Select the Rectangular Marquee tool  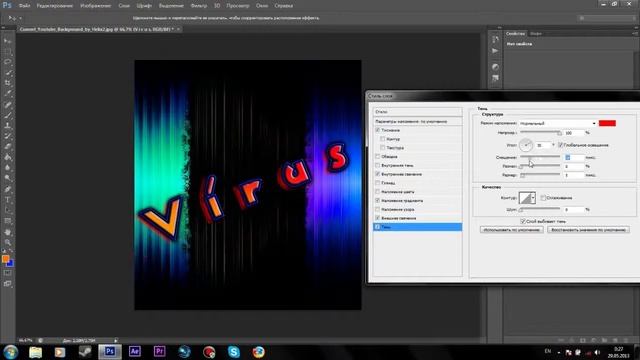click(x=8, y=51)
